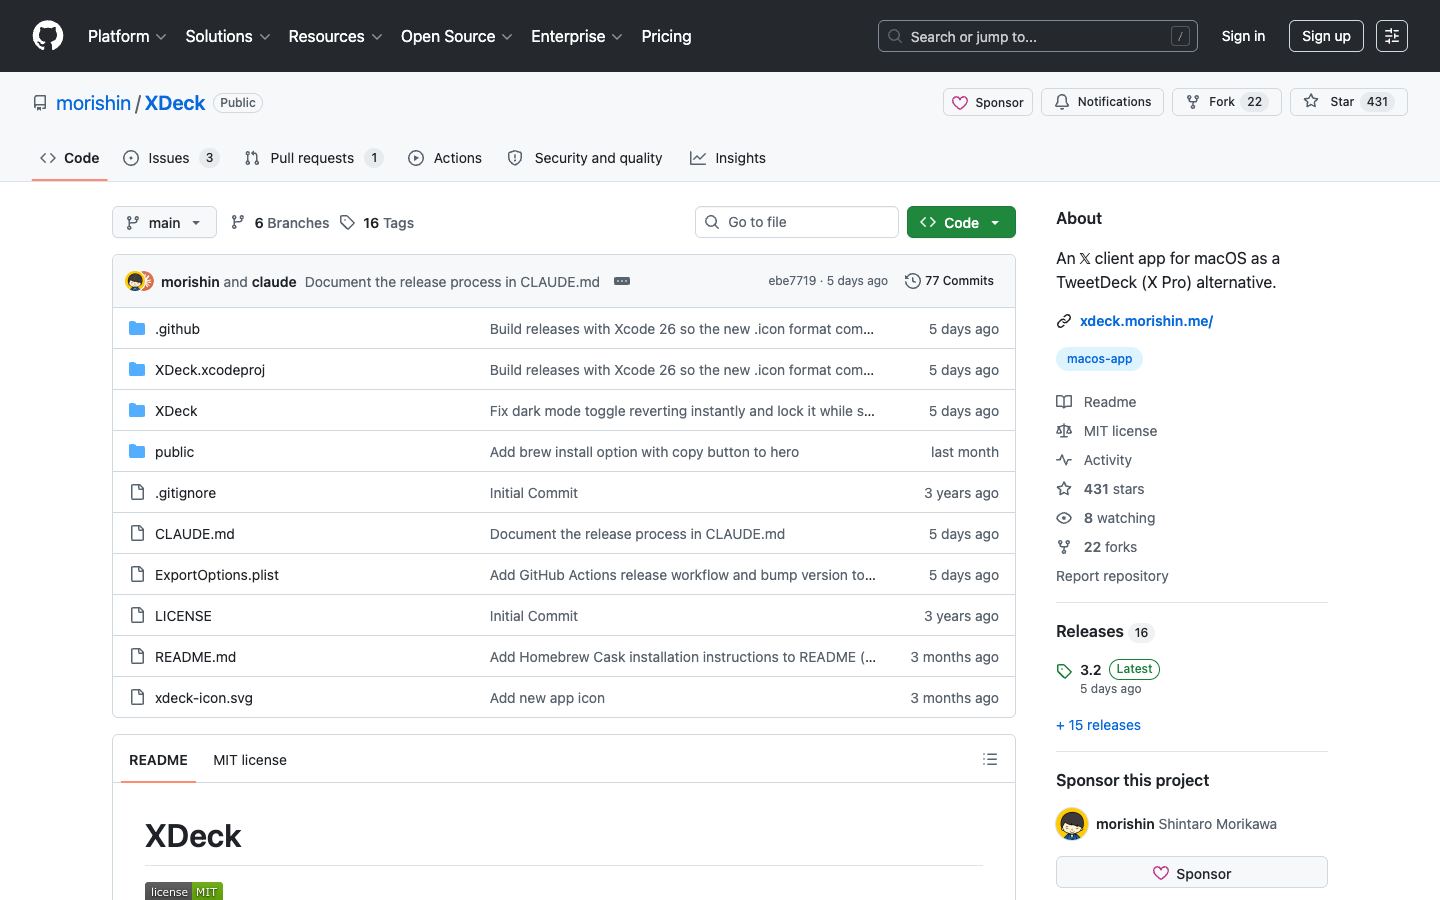
Task: Open the .gitignore file
Action: tap(185, 493)
